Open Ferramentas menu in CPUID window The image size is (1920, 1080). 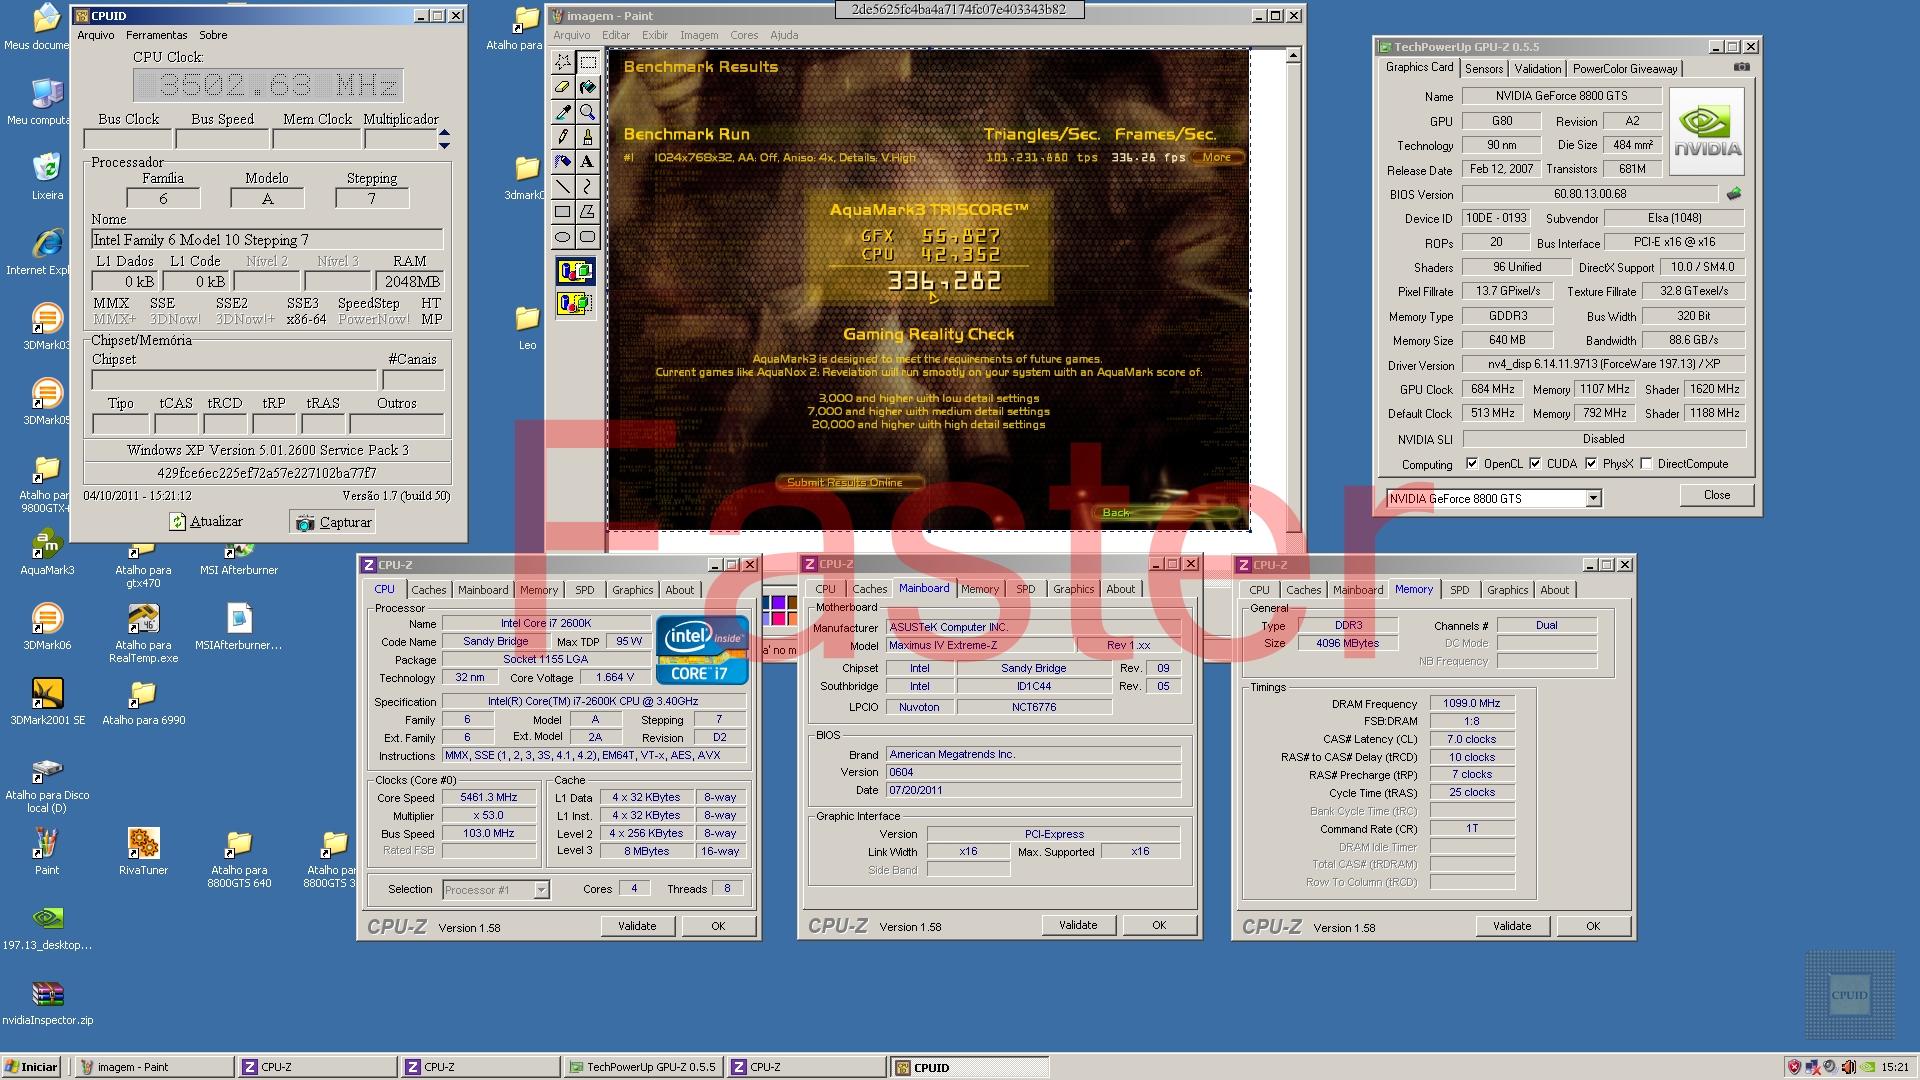157,35
